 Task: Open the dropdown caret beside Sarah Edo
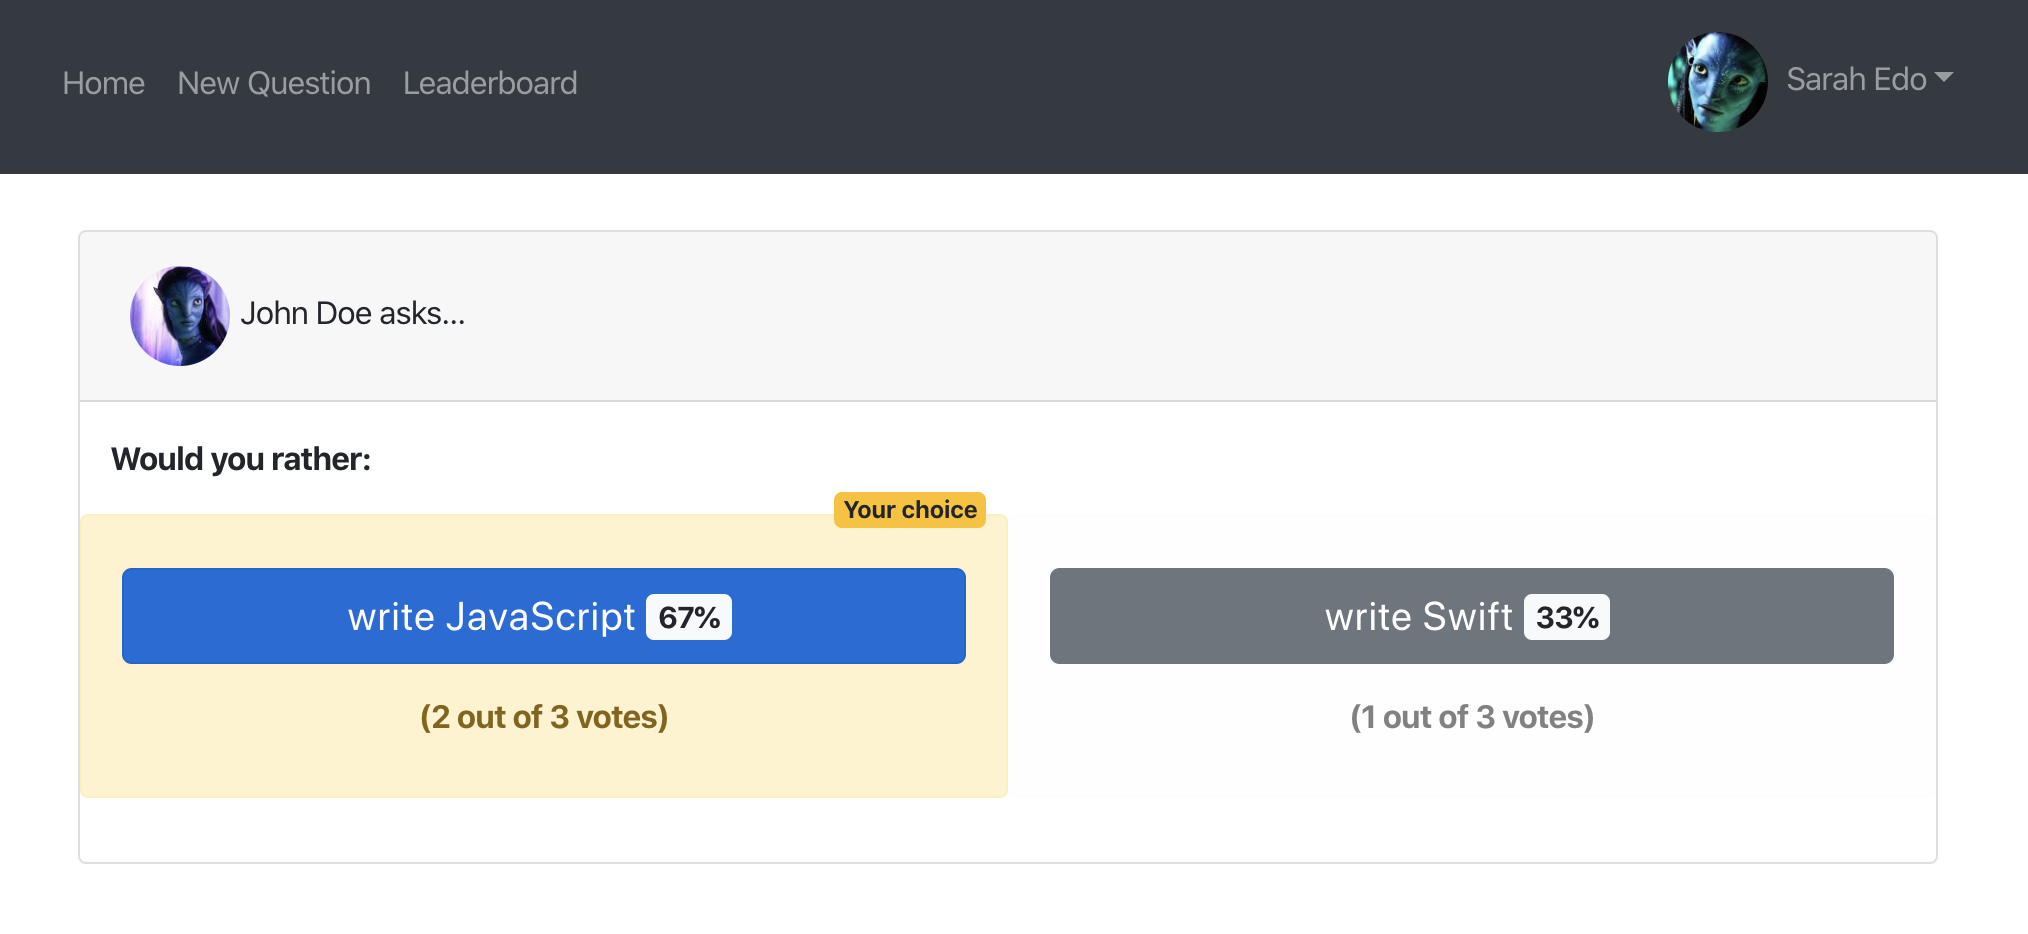1944,77
